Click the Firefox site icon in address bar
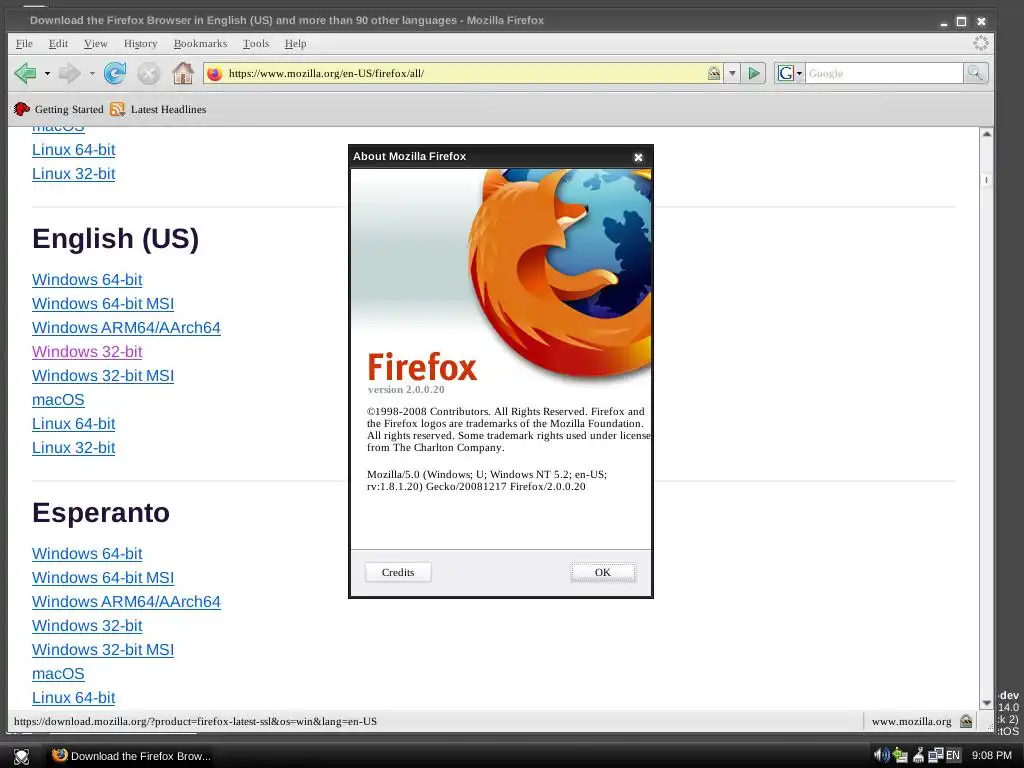 [214, 74]
